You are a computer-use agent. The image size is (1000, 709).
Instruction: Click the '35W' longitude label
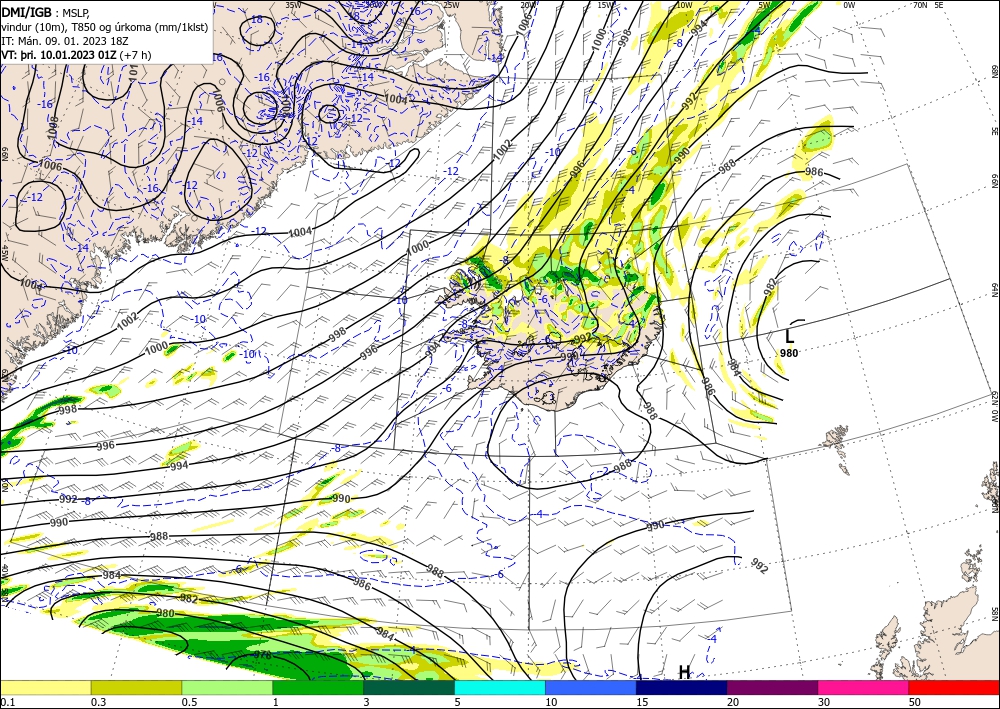tap(293, 5)
